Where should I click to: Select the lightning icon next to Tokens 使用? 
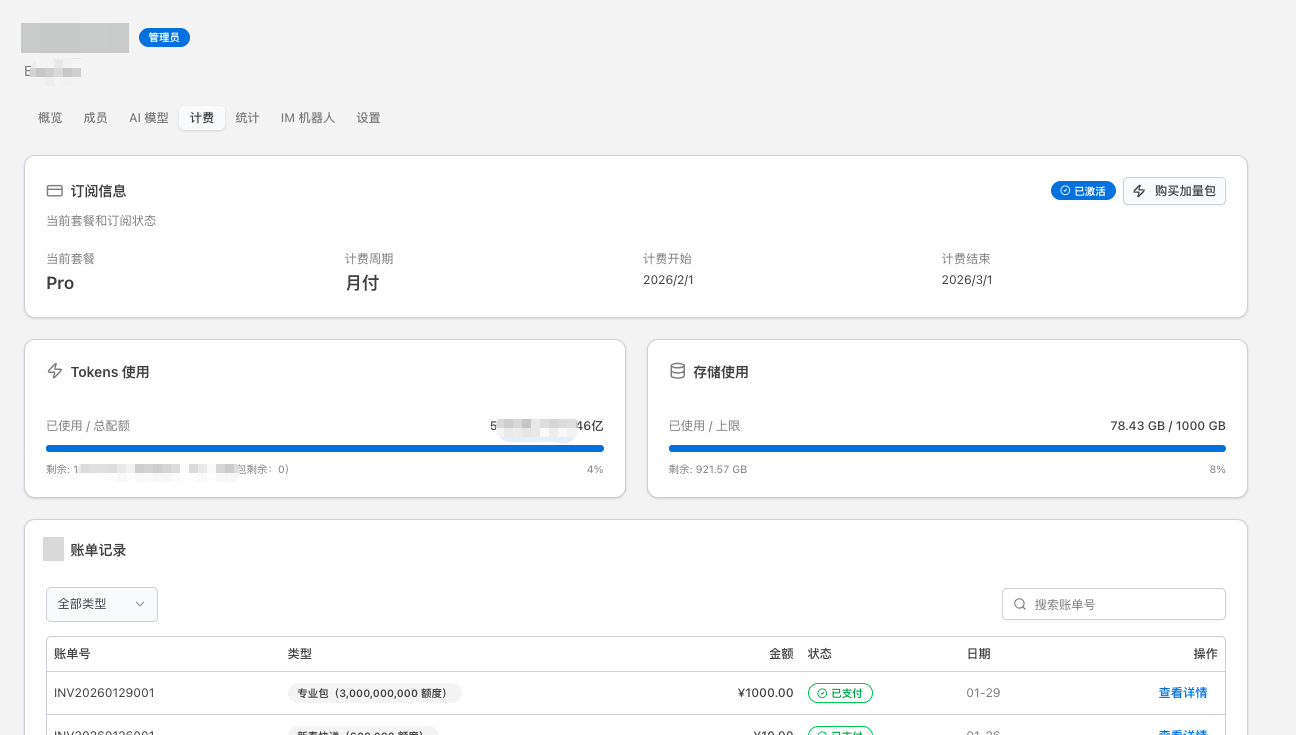pyautogui.click(x=55, y=371)
